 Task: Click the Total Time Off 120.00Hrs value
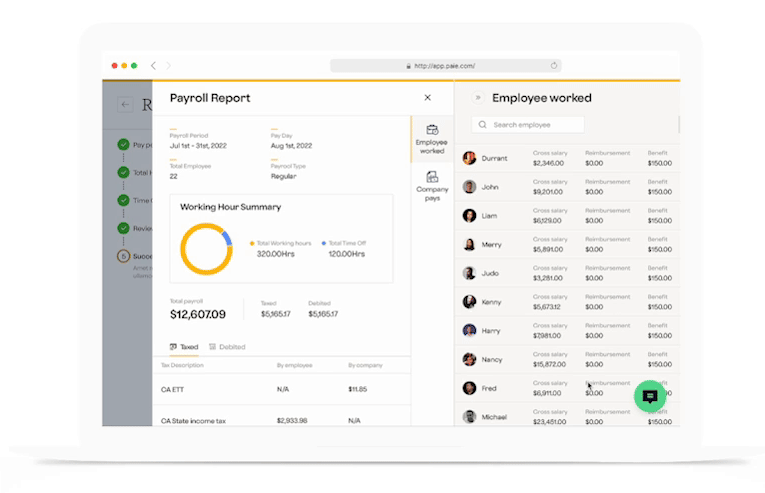[x=346, y=254]
